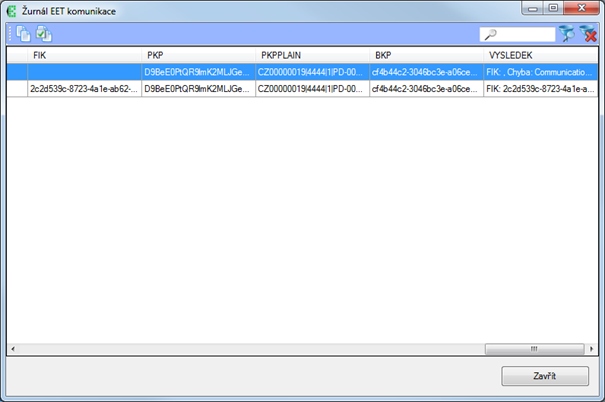The image size is (605, 402).
Task: Click the PKPPLAIN column header
Action: (312, 55)
